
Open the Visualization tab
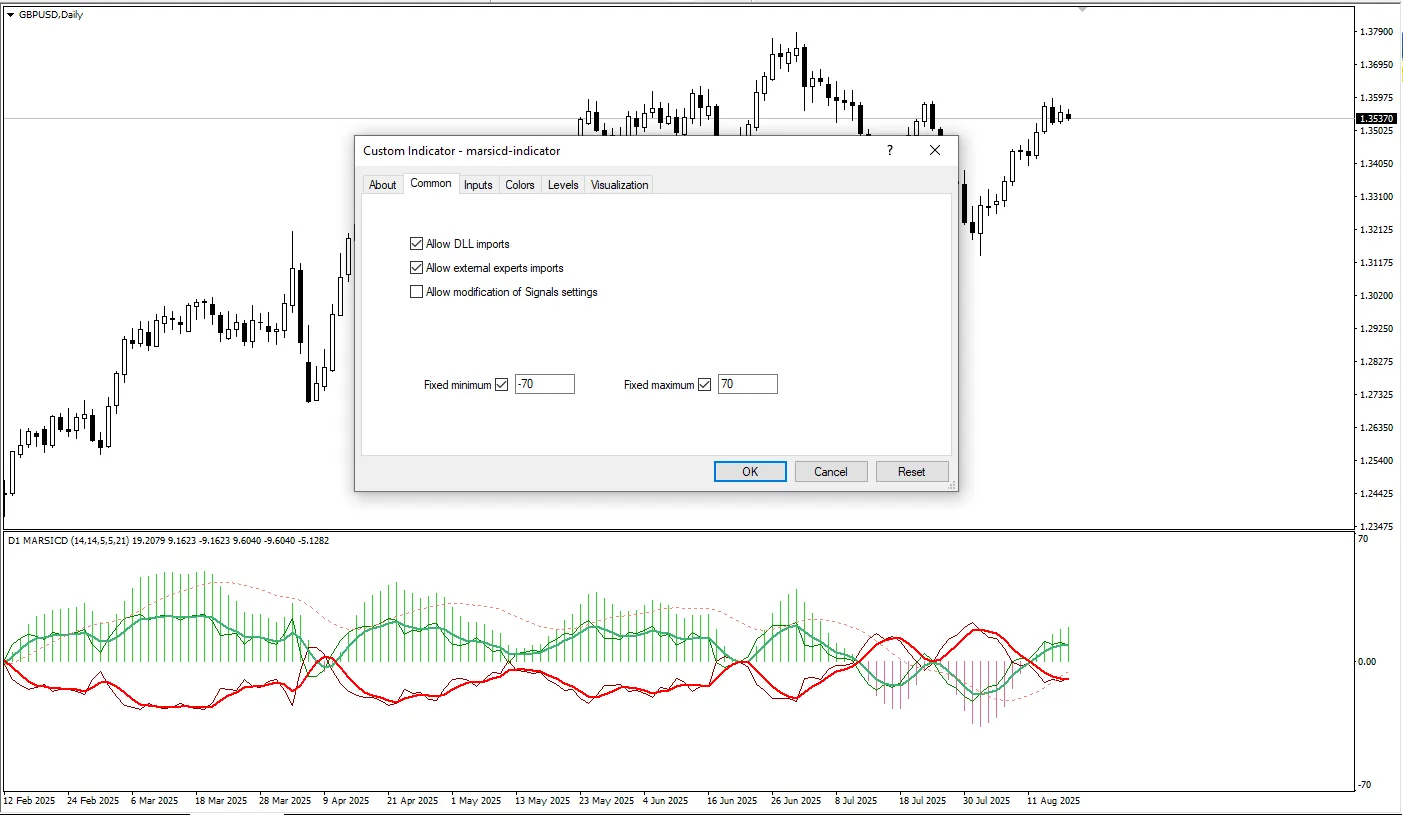(619, 185)
